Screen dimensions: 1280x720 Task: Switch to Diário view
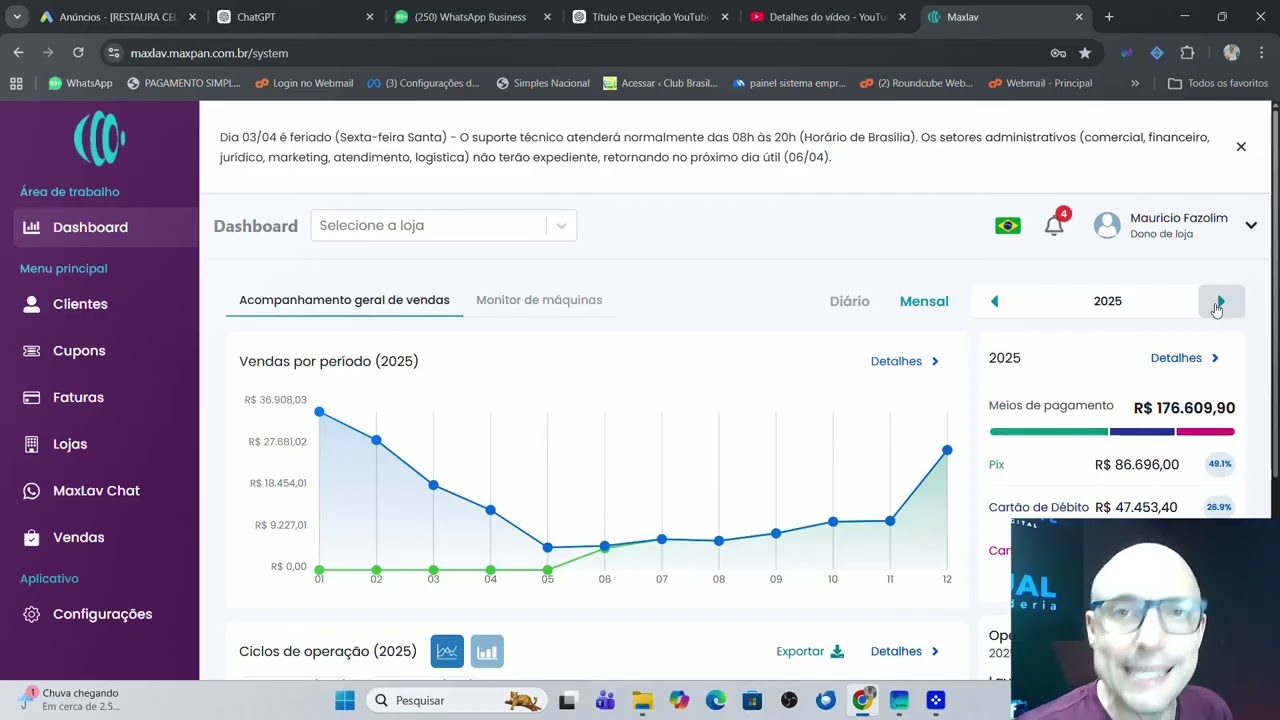(x=849, y=301)
